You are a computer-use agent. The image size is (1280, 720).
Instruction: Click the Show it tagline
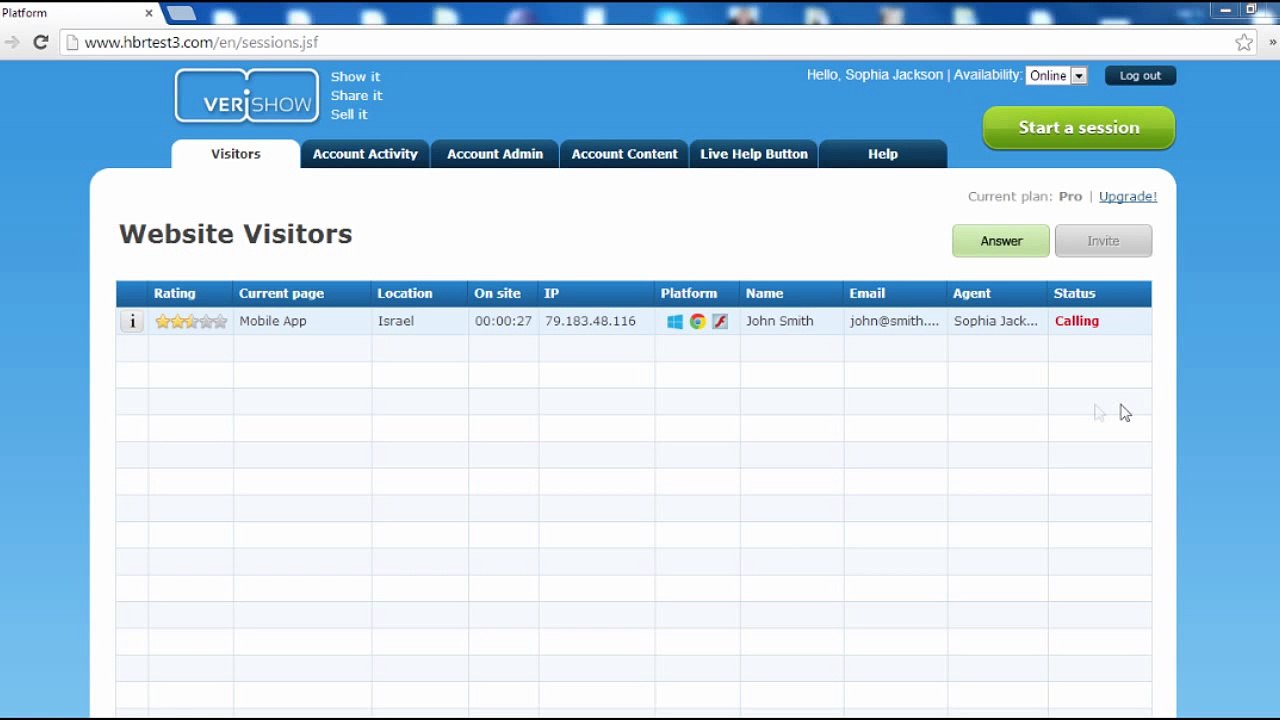[x=355, y=77]
